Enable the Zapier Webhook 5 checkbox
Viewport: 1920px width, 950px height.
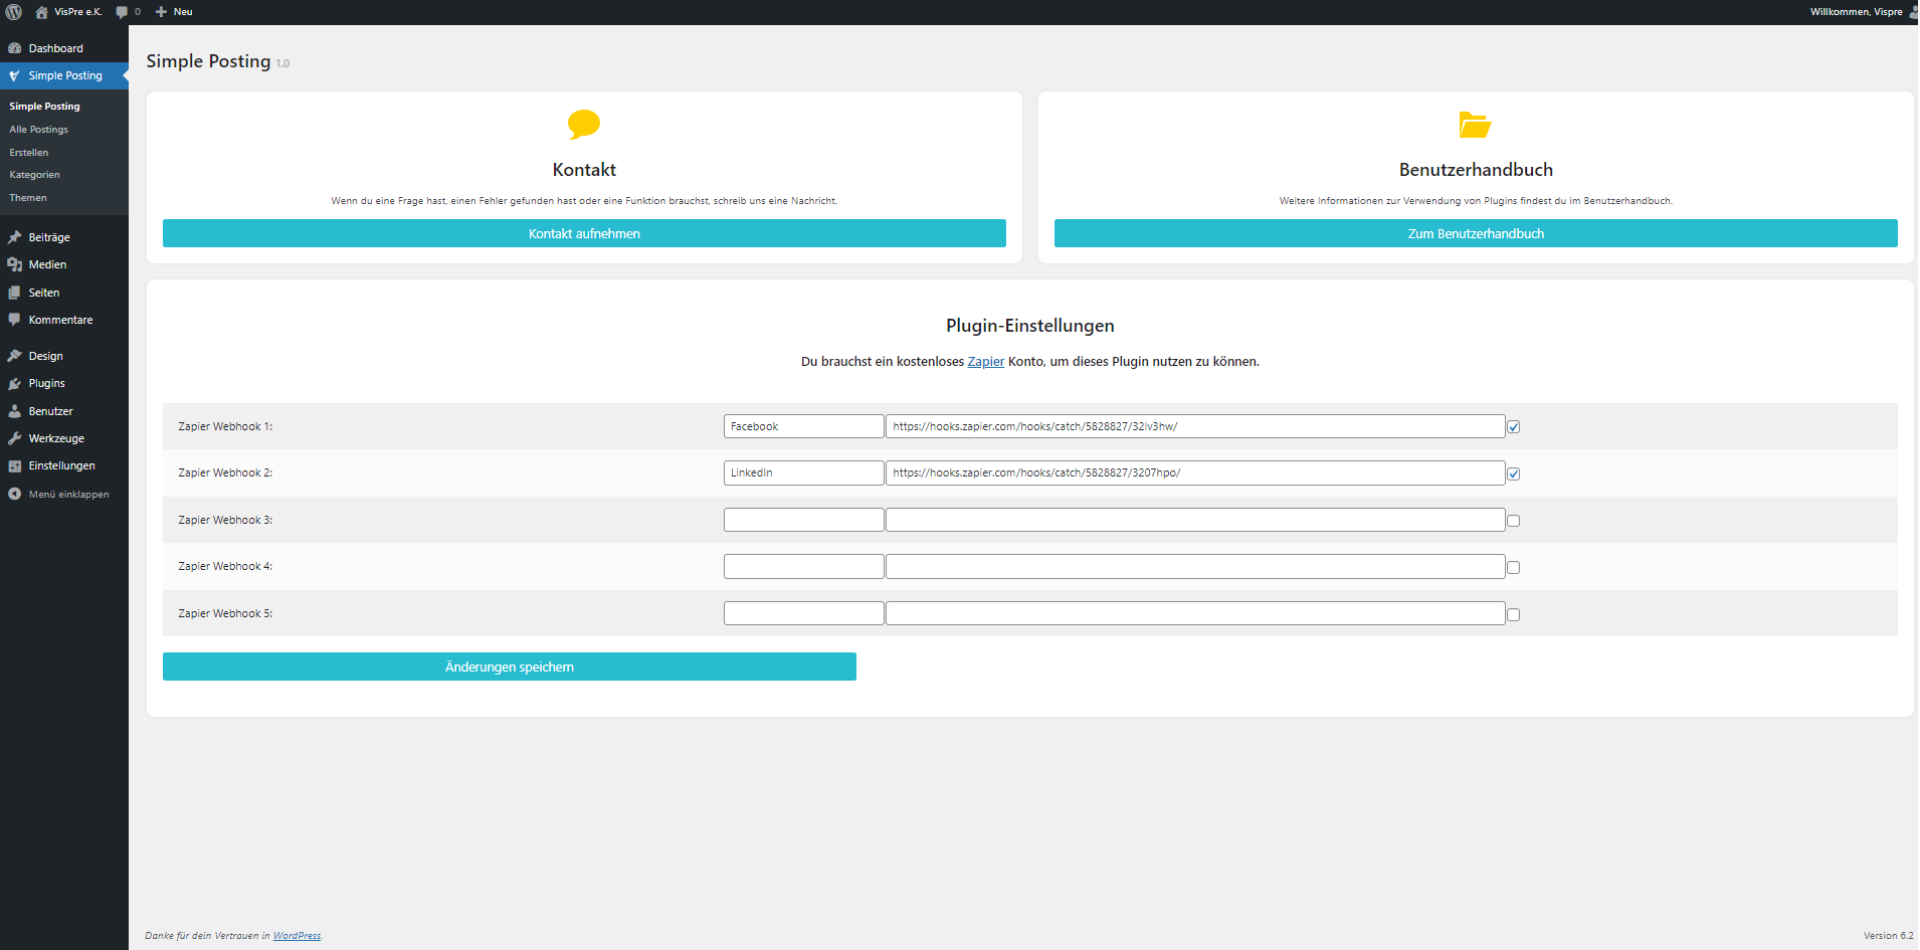[1514, 615]
